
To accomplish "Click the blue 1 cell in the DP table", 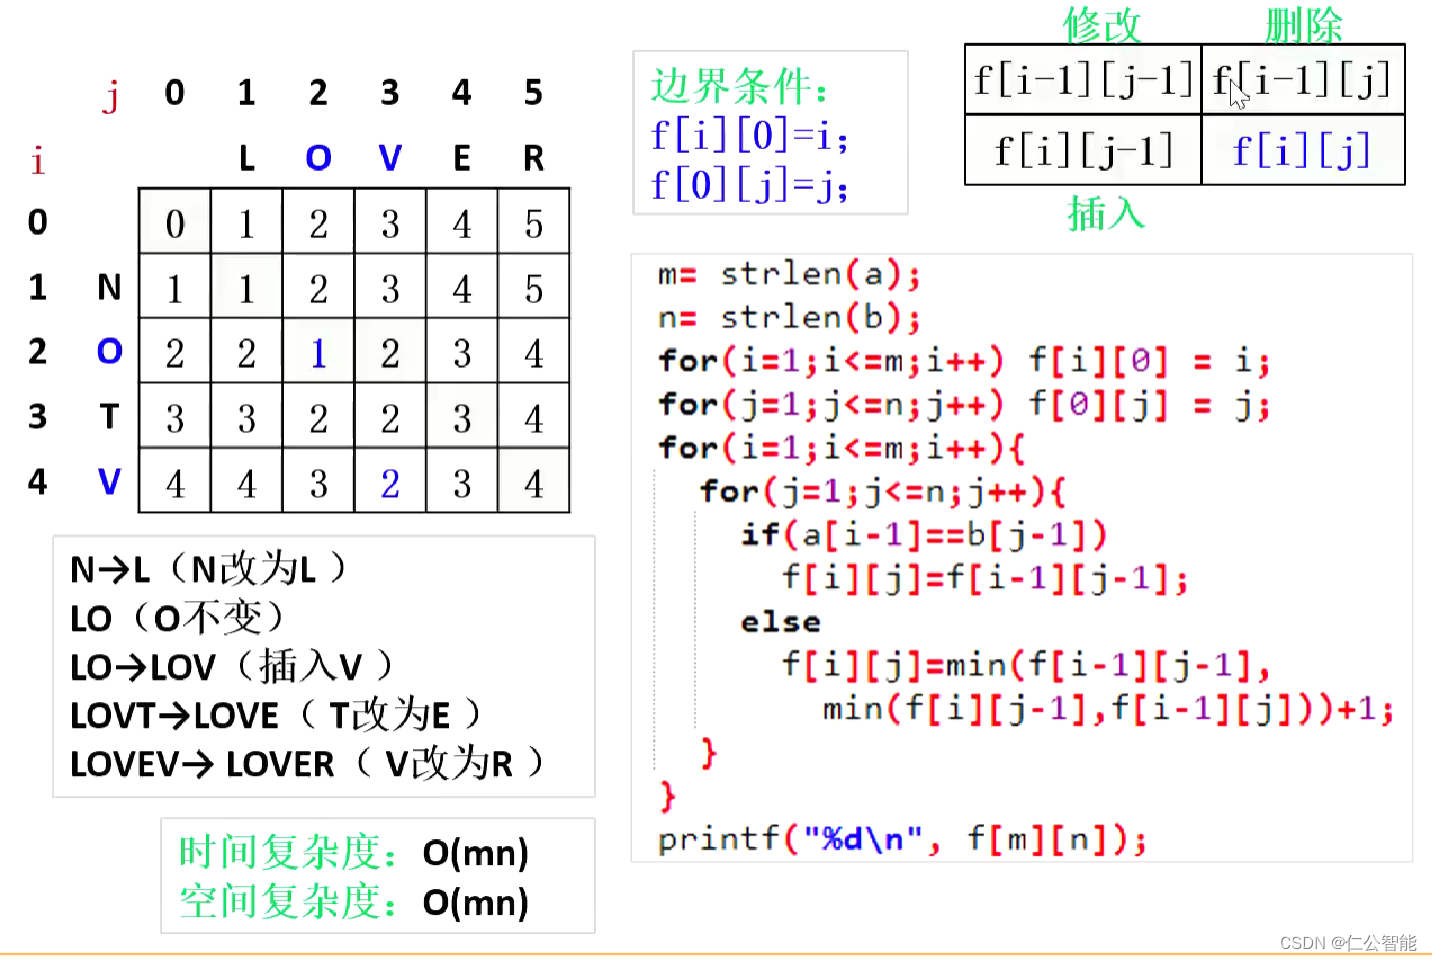I will 318,353.
